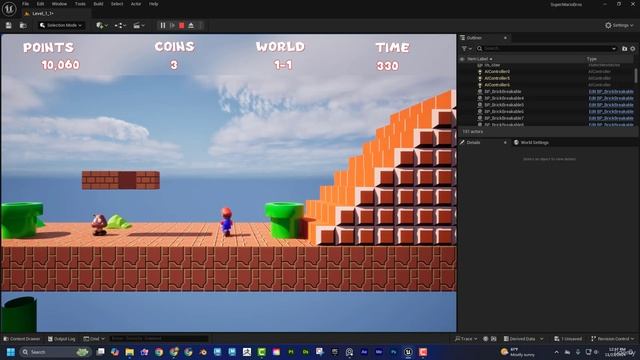This screenshot has height=360, width=640.
Task: Advance a single frame
Action: [x=172, y=25]
